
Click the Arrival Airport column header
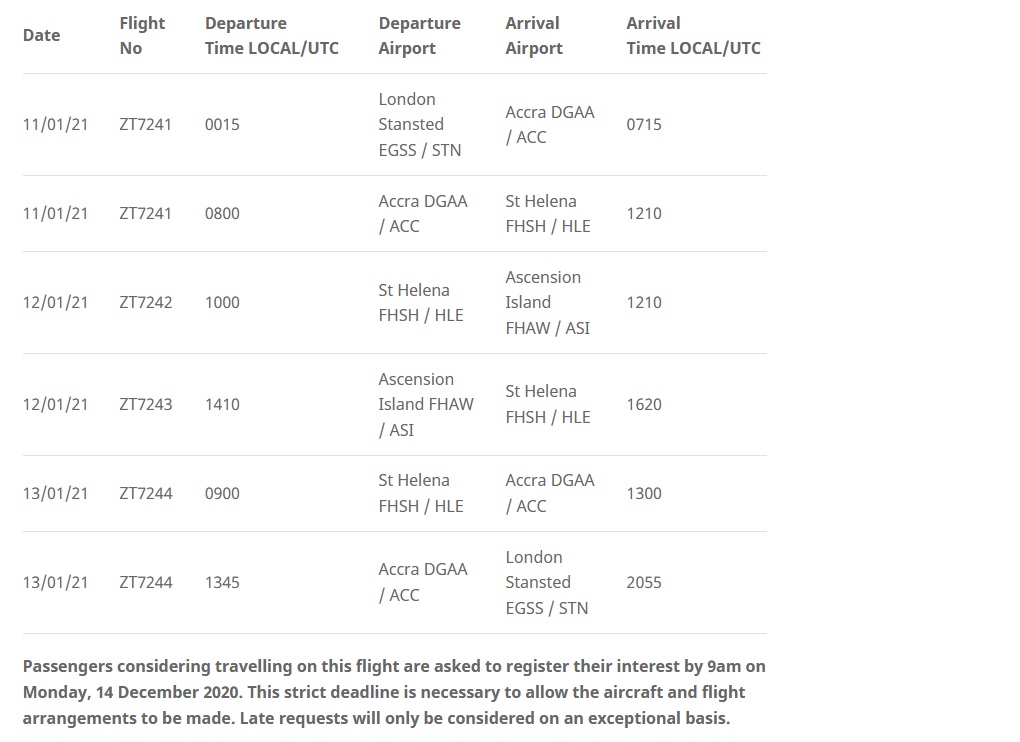(x=534, y=35)
